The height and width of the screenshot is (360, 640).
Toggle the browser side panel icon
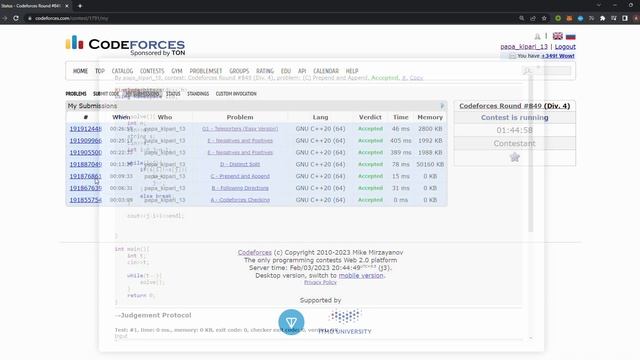[625, 18]
